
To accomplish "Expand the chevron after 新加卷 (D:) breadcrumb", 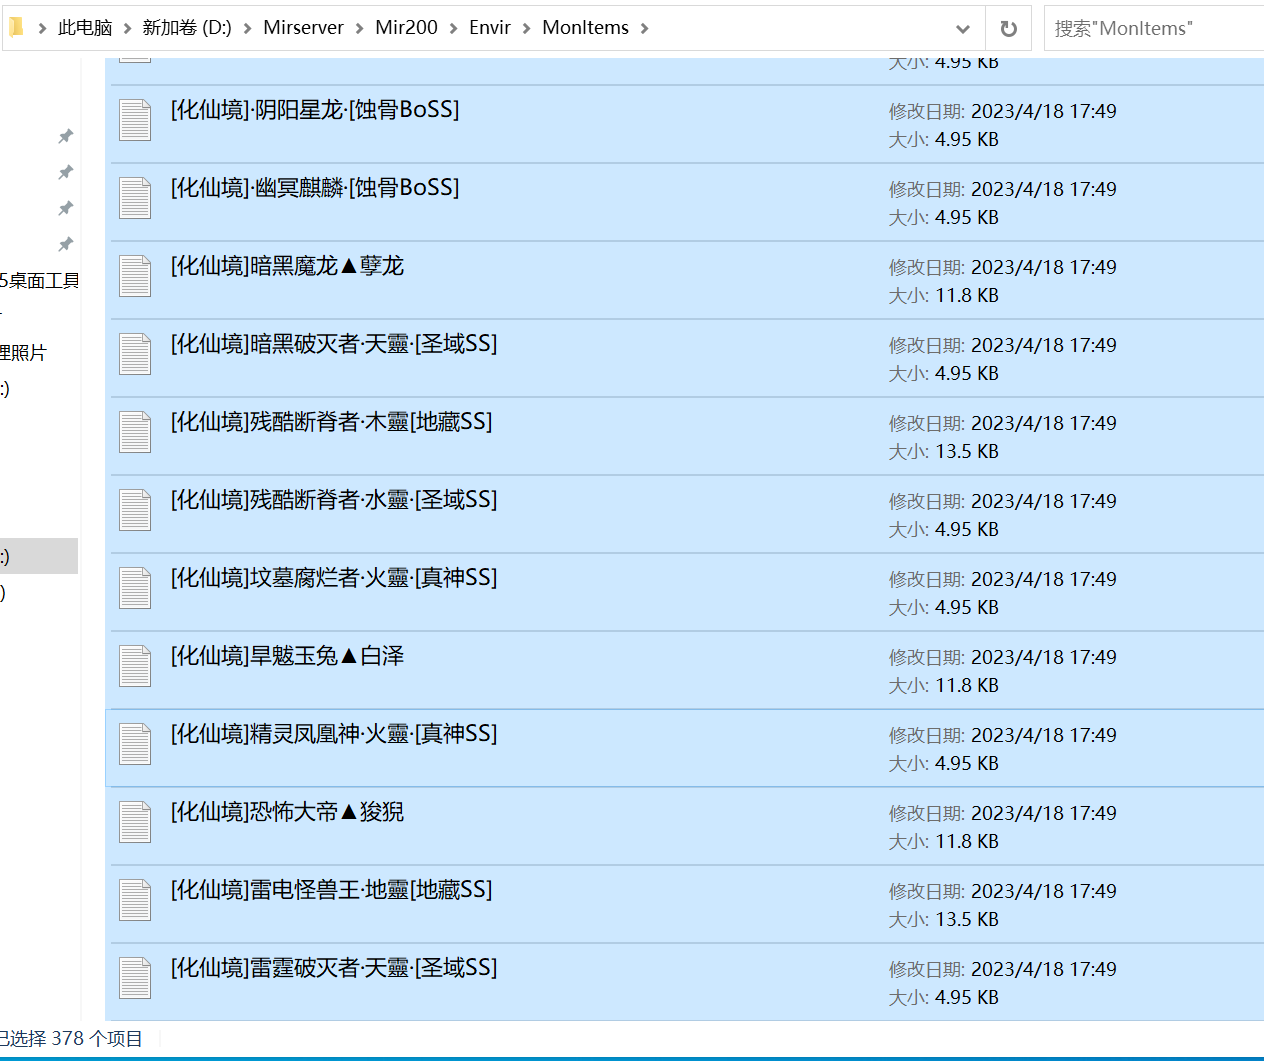I will (x=247, y=29).
